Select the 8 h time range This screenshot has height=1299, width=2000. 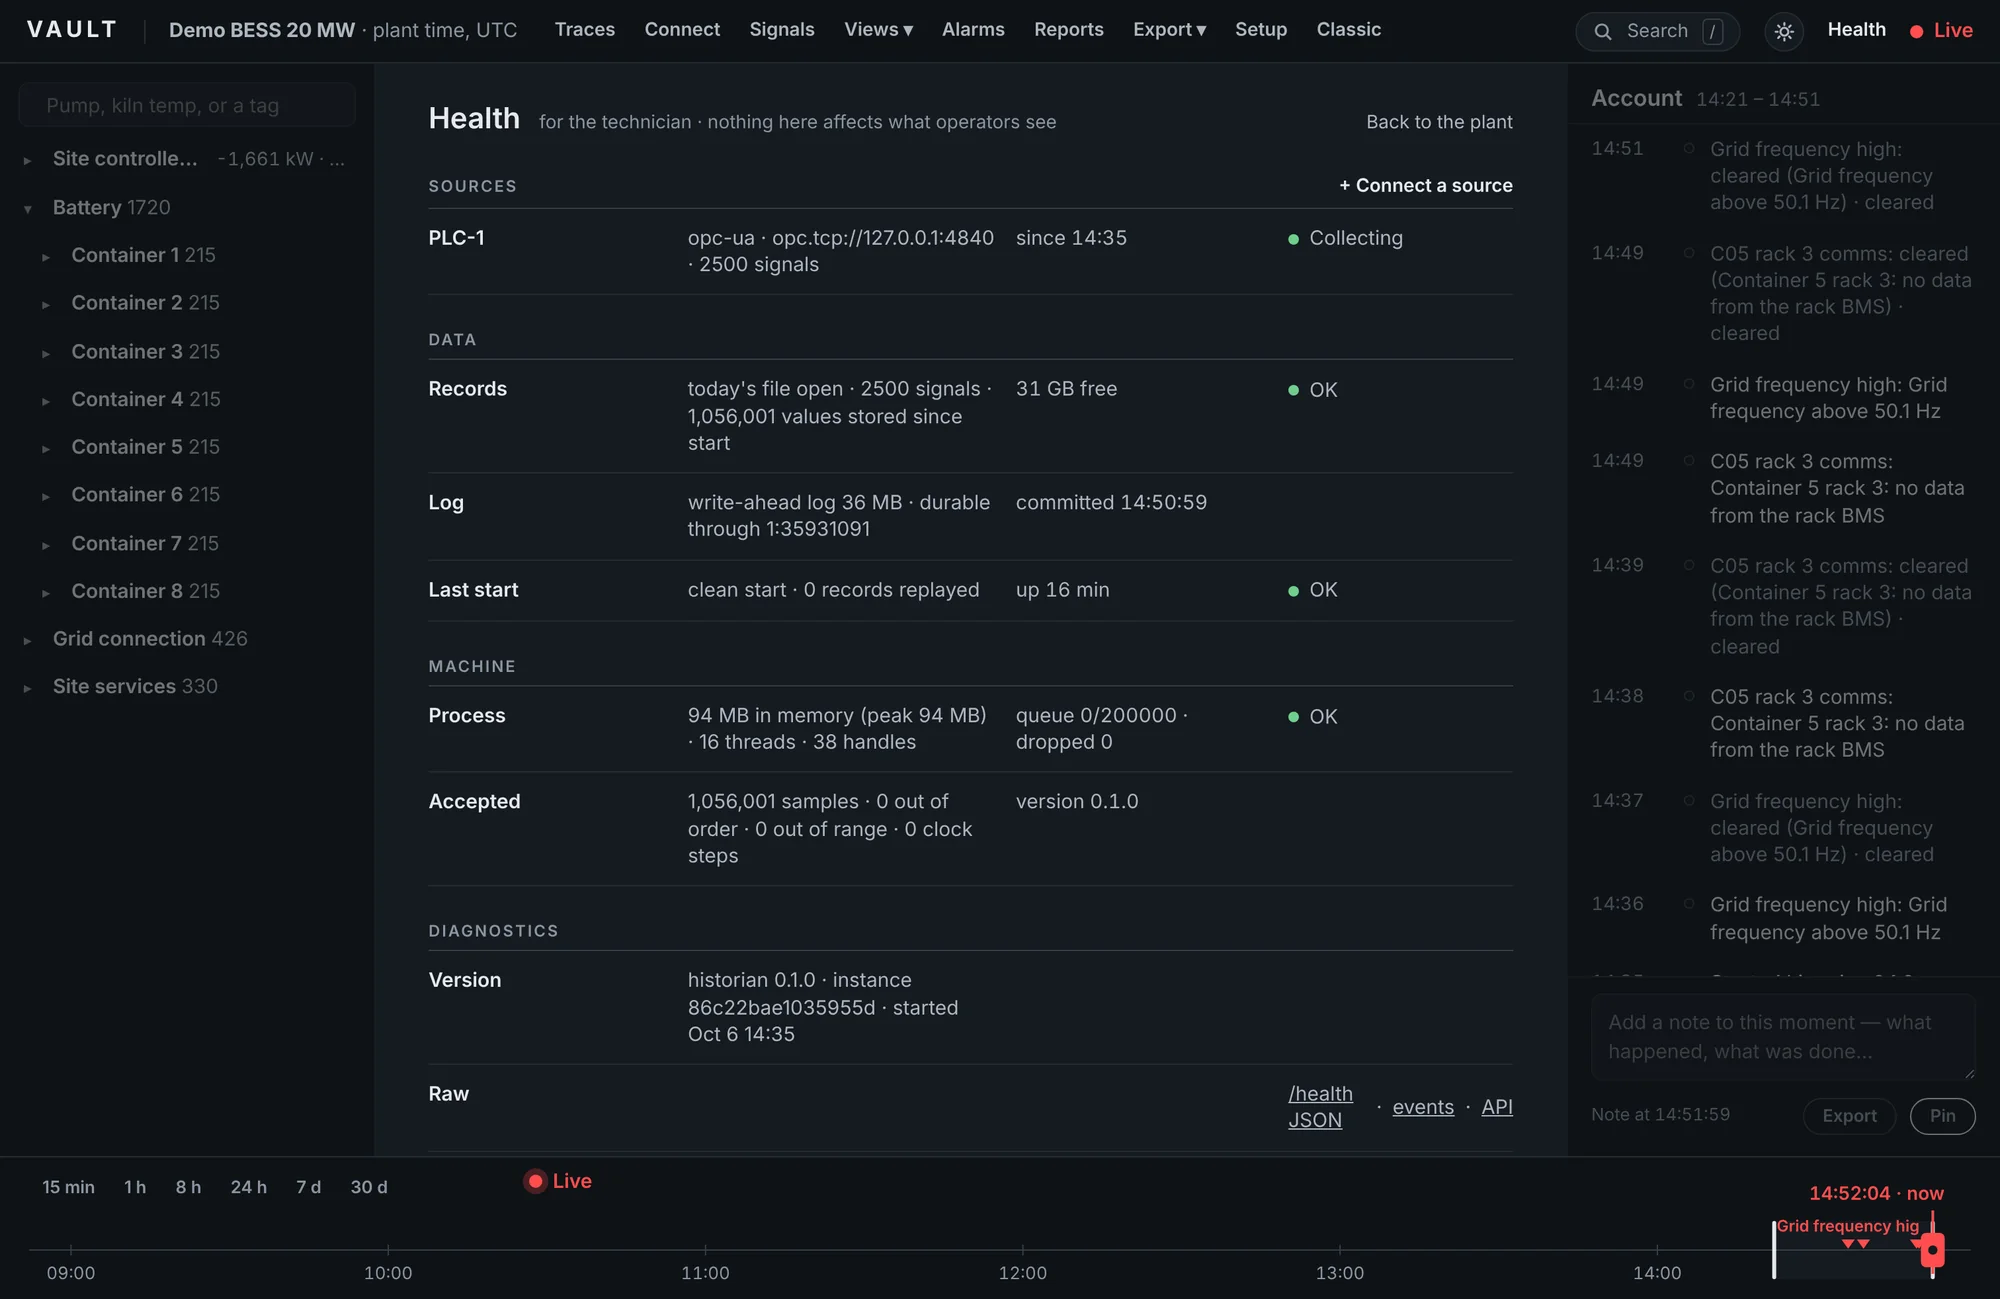pos(188,1187)
